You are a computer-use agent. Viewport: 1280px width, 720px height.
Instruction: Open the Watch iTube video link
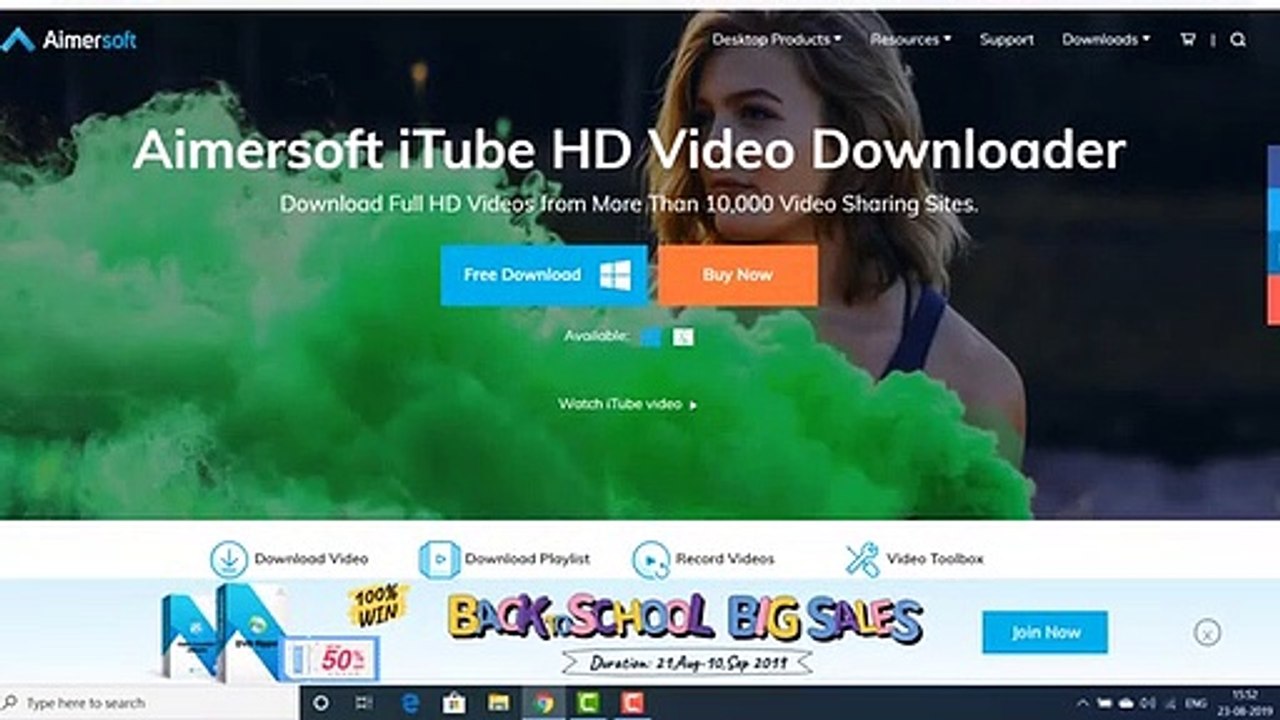pos(628,404)
